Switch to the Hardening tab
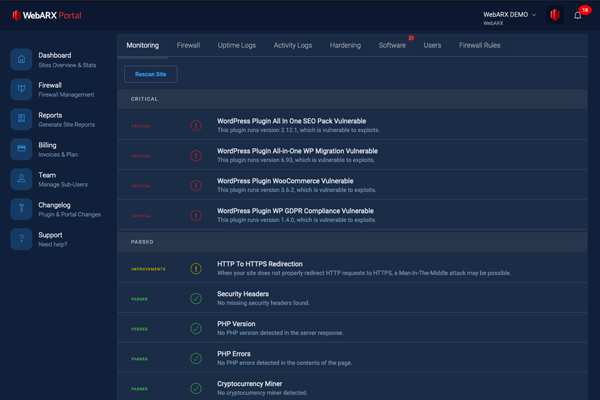The height and width of the screenshot is (400, 600). (345, 45)
